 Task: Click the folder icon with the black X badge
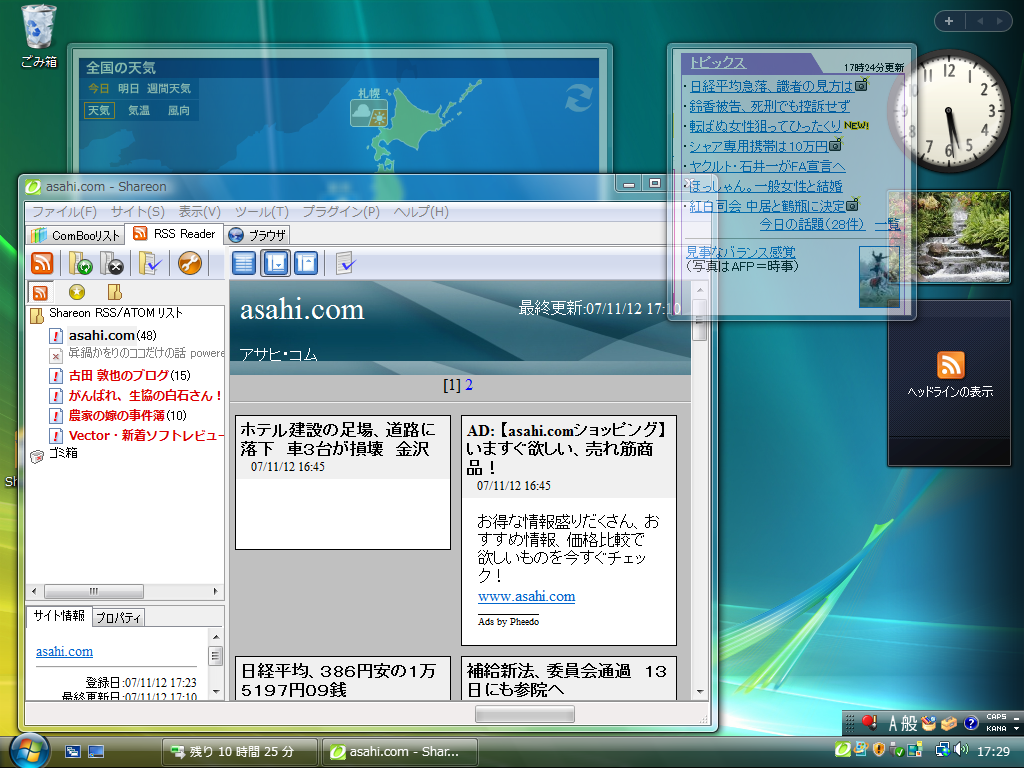pos(112,263)
